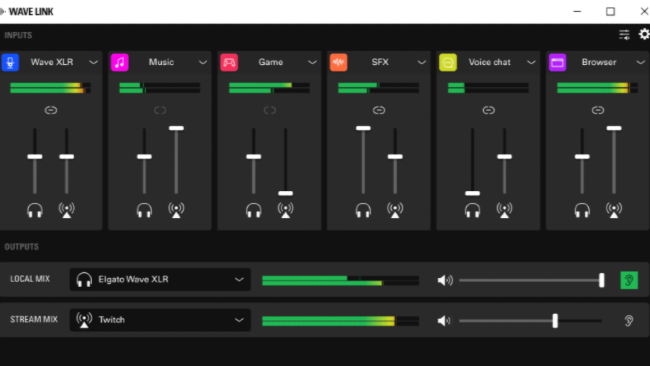This screenshot has width=650, height=366.
Task: Expand the Music channel dropdown
Action: 203,63
